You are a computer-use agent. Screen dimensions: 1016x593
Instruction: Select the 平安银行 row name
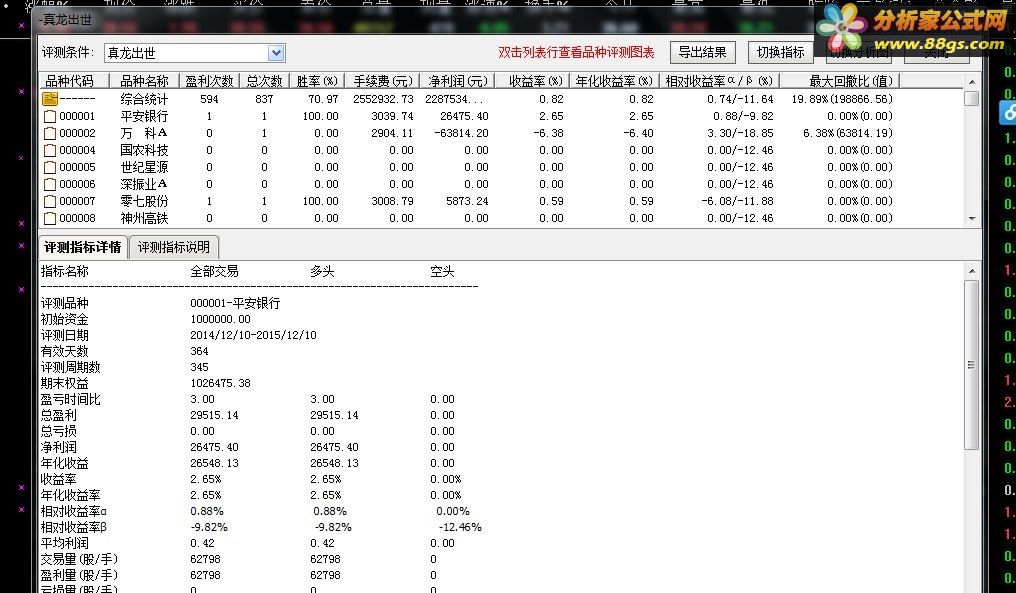(x=144, y=116)
